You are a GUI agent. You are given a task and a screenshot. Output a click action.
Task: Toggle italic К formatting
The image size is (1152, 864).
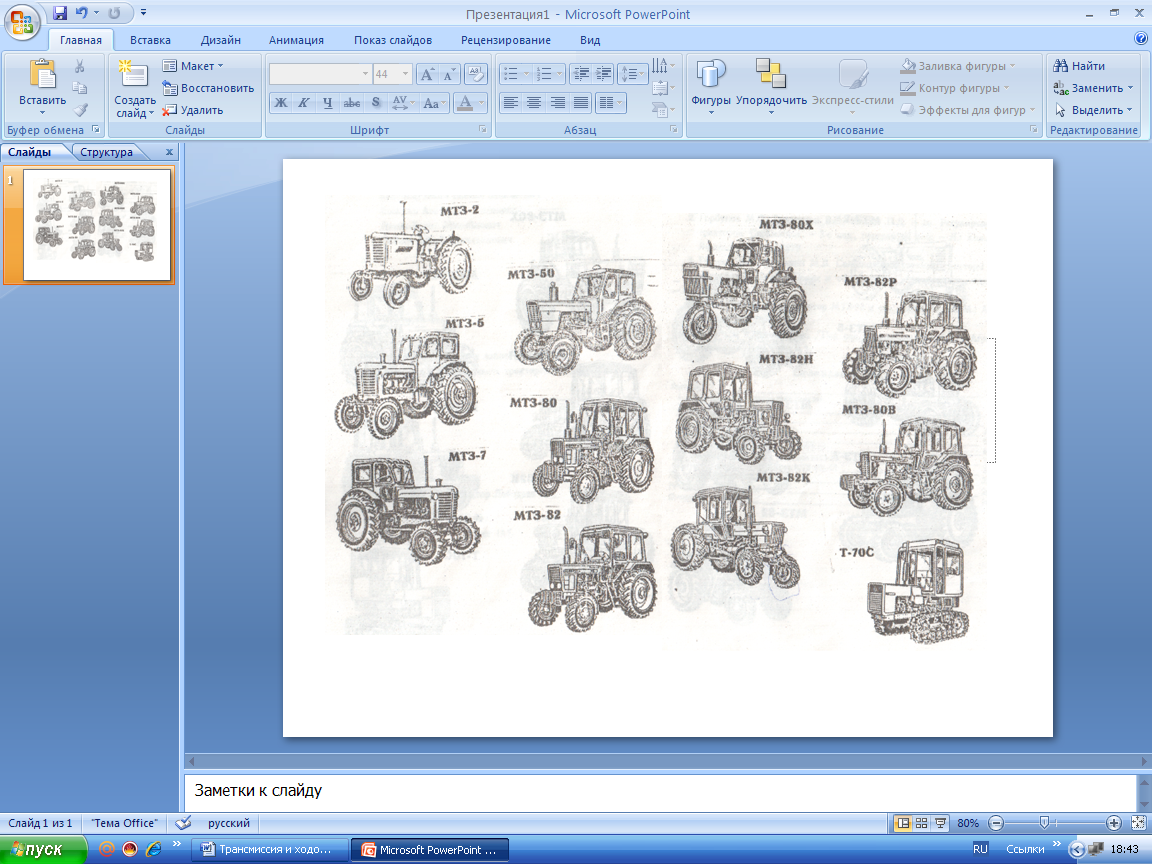coord(304,103)
